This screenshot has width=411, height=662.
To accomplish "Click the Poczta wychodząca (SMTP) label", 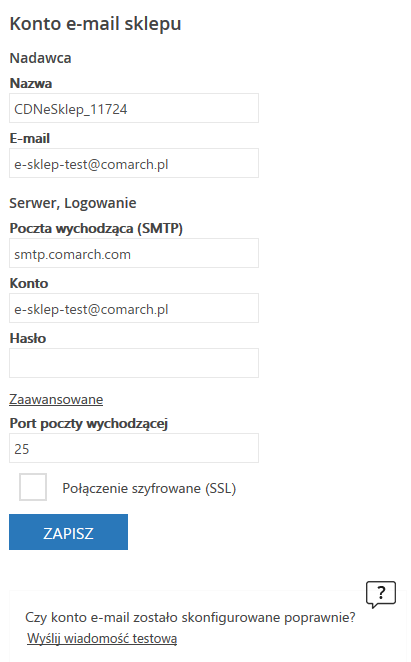I will [96, 228].
